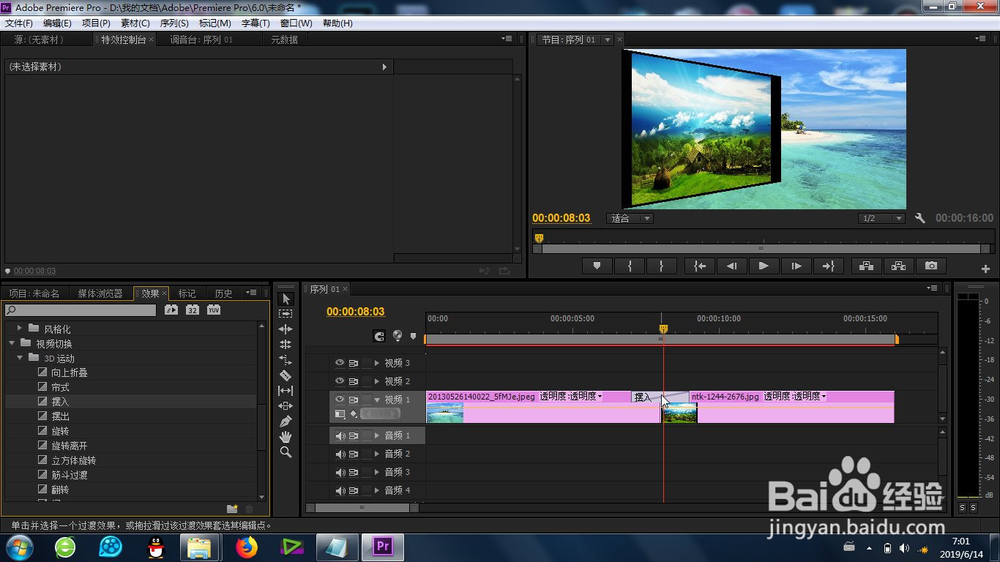Screen dimensions: 1000x562
Task: Step back one frame
Action: coord(732,266)
